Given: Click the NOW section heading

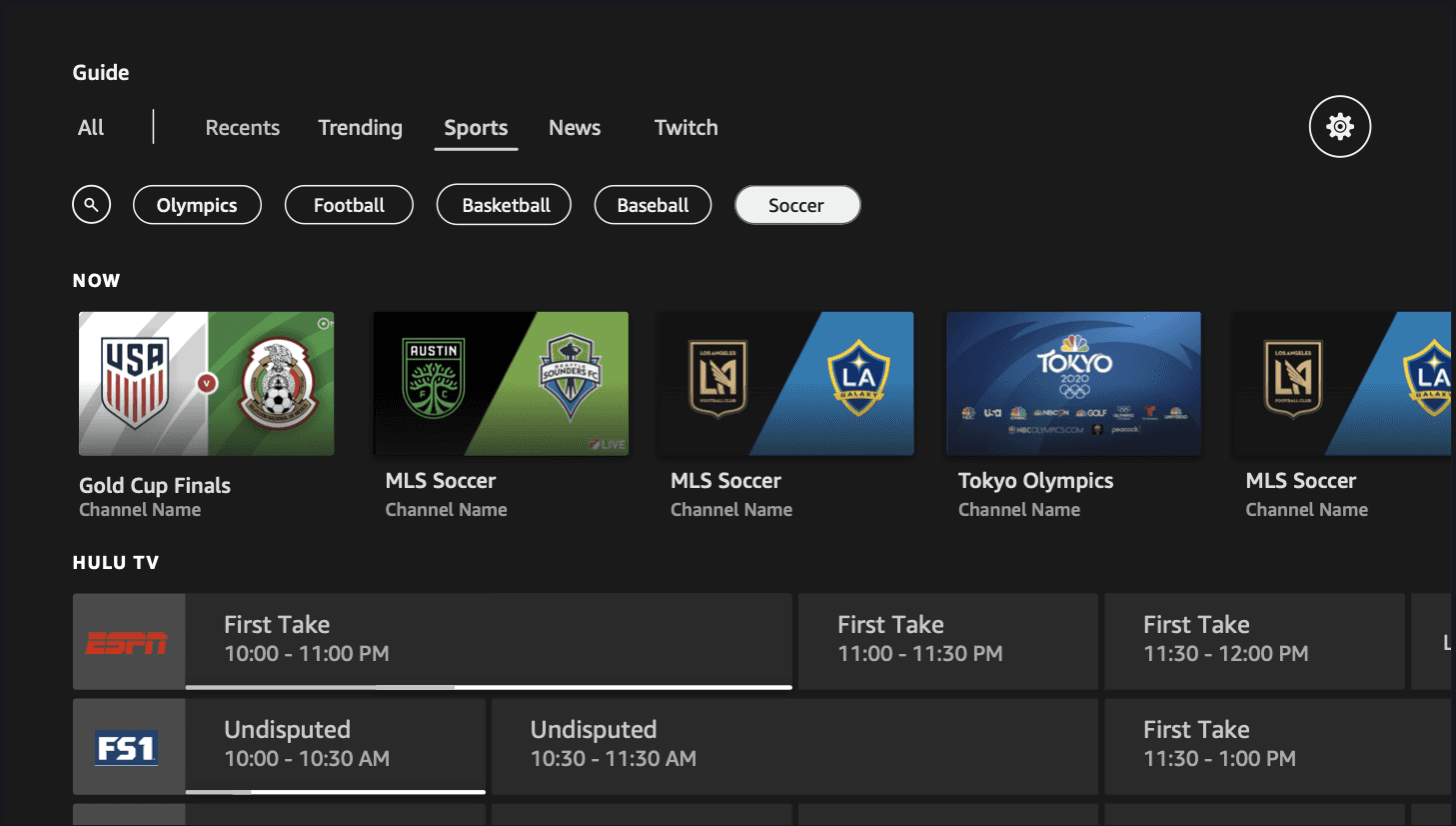Looking at the screenshot, I should tap(97, 281).
